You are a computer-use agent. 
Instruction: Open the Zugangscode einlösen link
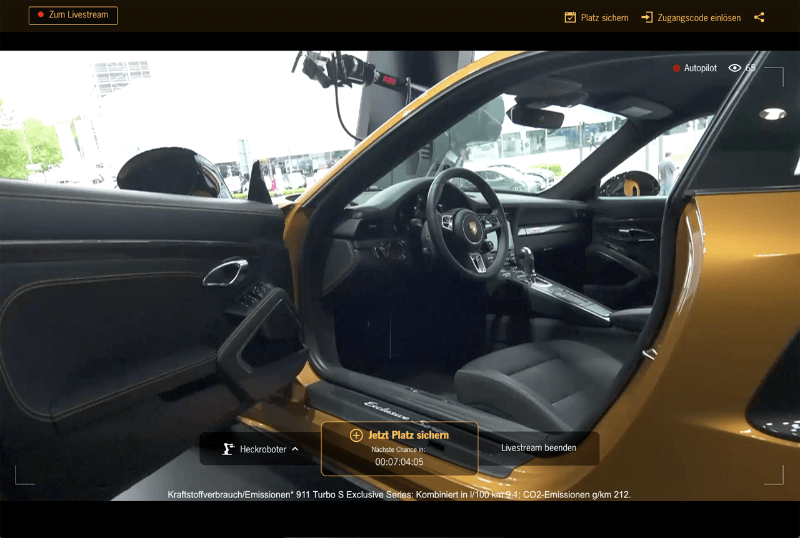click(691, 17)
